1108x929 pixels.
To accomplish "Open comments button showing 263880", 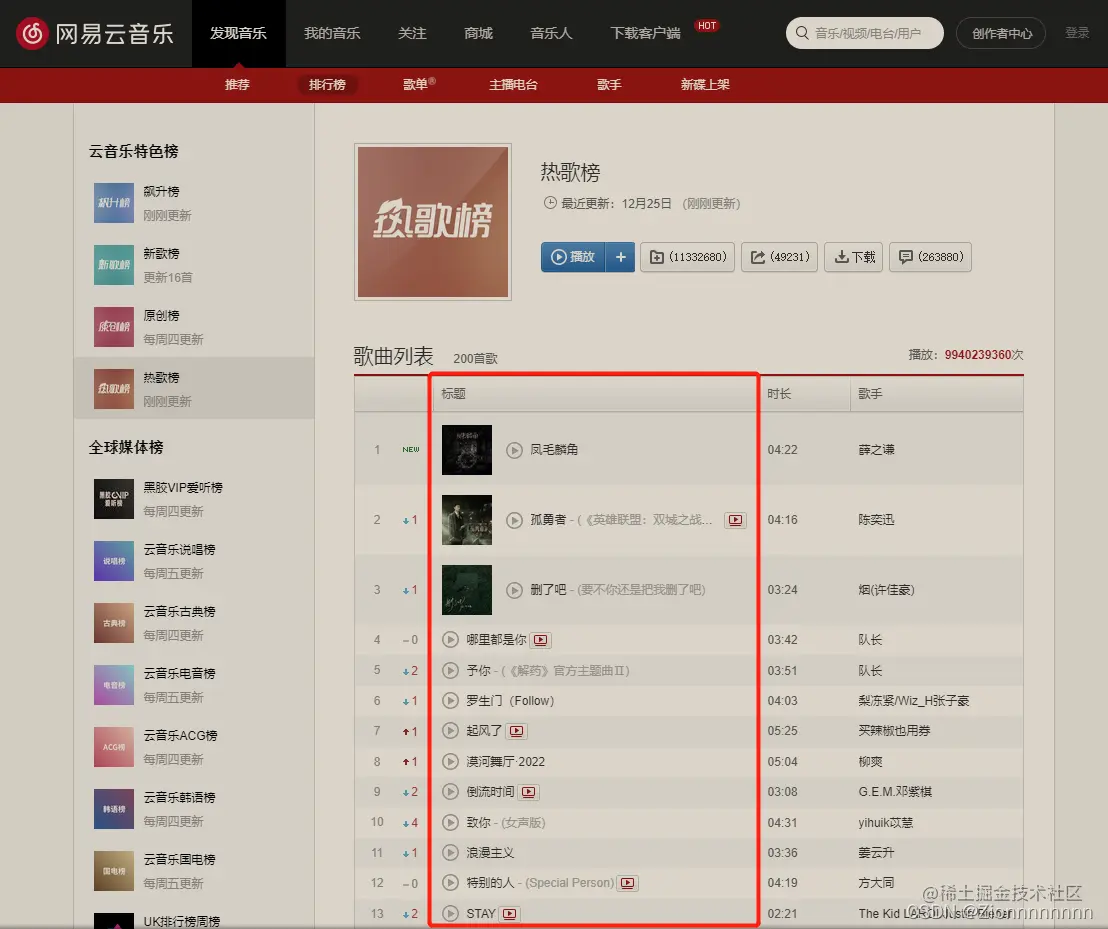I will pyautogui.click(x=931, y=257).
